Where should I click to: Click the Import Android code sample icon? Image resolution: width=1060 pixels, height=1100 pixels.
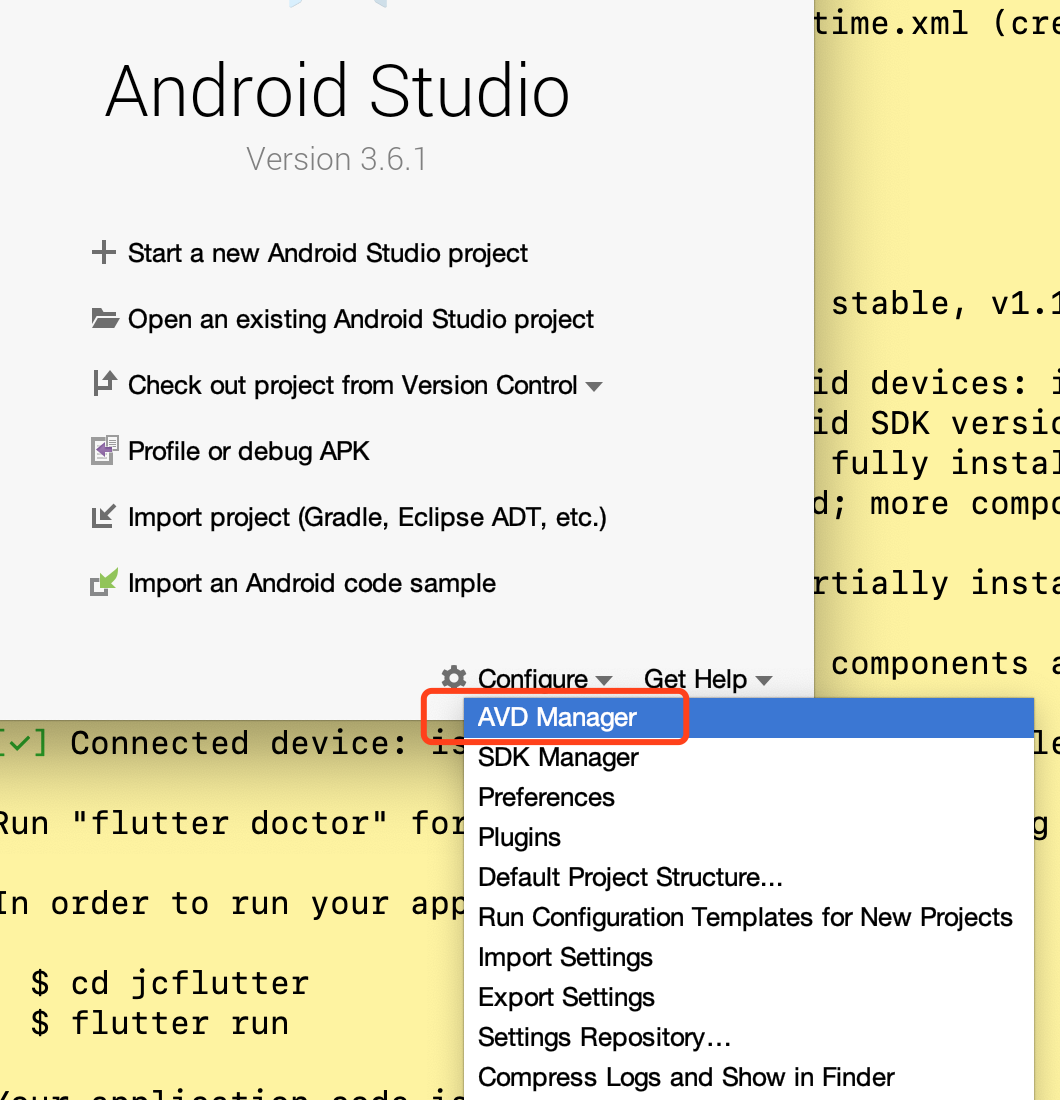(104, 582)
